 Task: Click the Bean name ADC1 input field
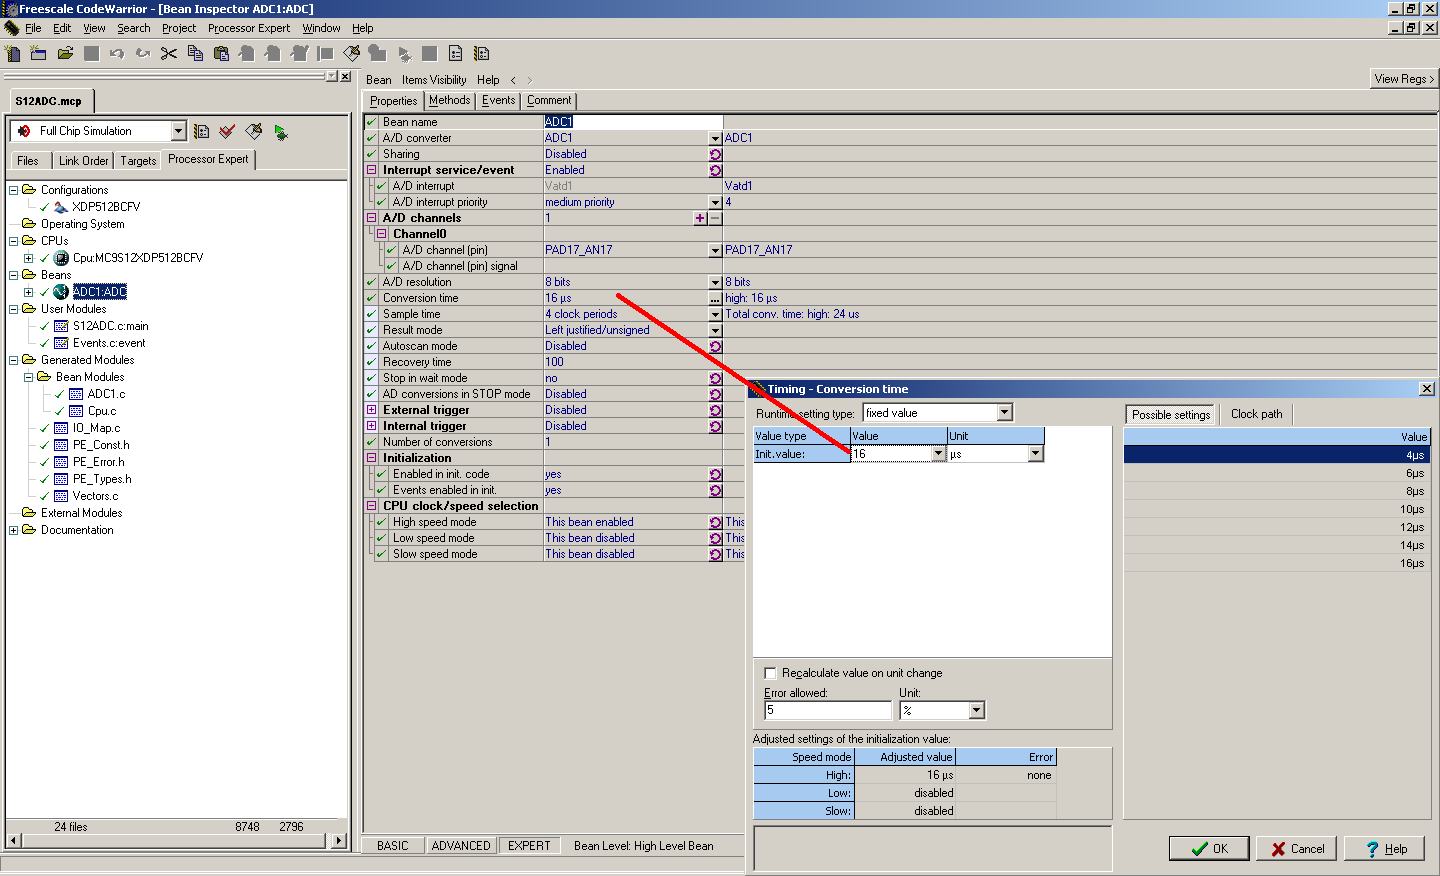tap(632, 122)
